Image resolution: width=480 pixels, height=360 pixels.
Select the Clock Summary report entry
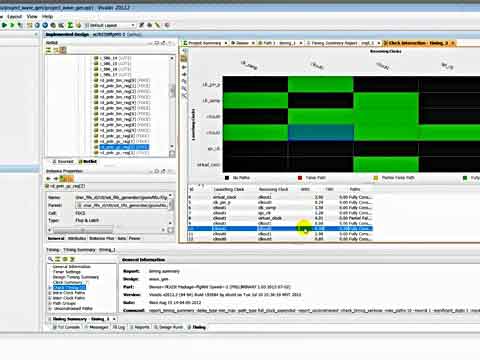[67, 282]
